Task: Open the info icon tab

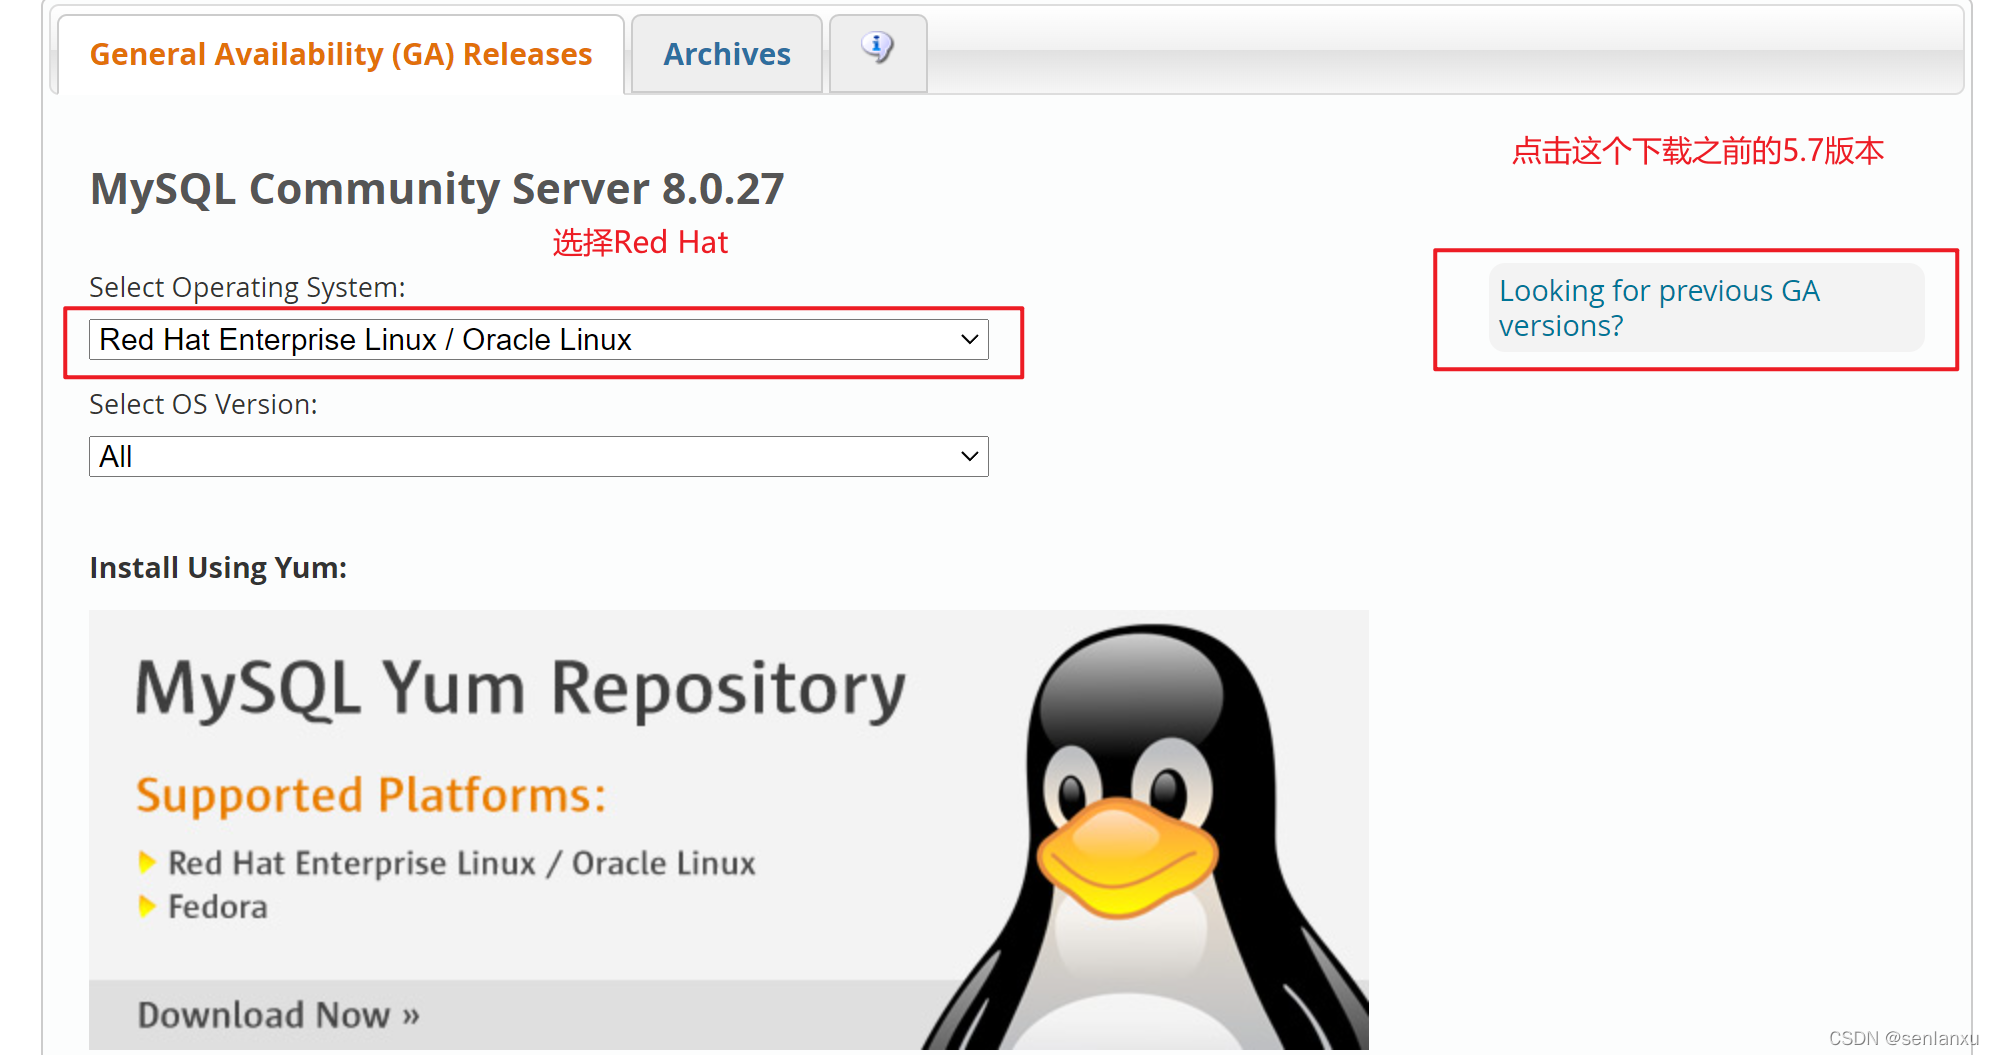Action: (x=878, y=52)
